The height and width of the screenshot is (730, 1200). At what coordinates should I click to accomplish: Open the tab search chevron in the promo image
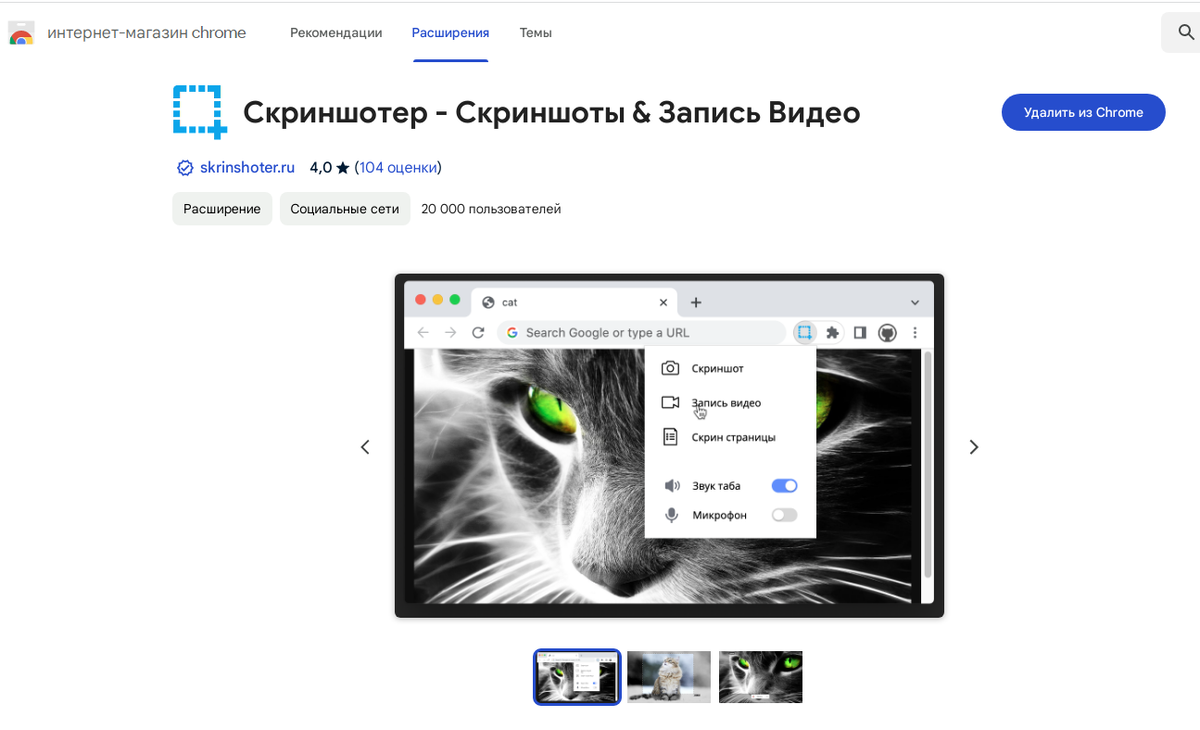(914, 301)
